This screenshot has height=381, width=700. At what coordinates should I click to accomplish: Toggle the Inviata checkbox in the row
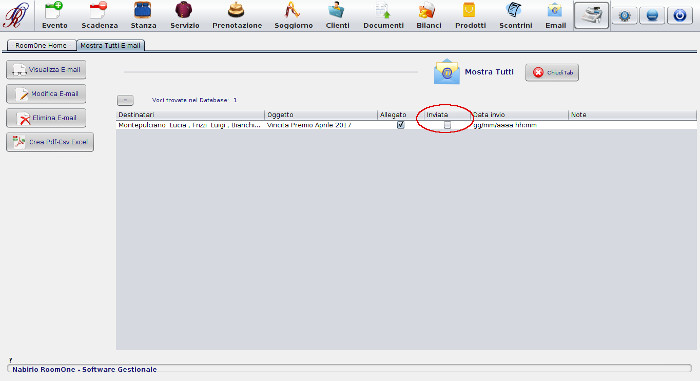(447, 126)
